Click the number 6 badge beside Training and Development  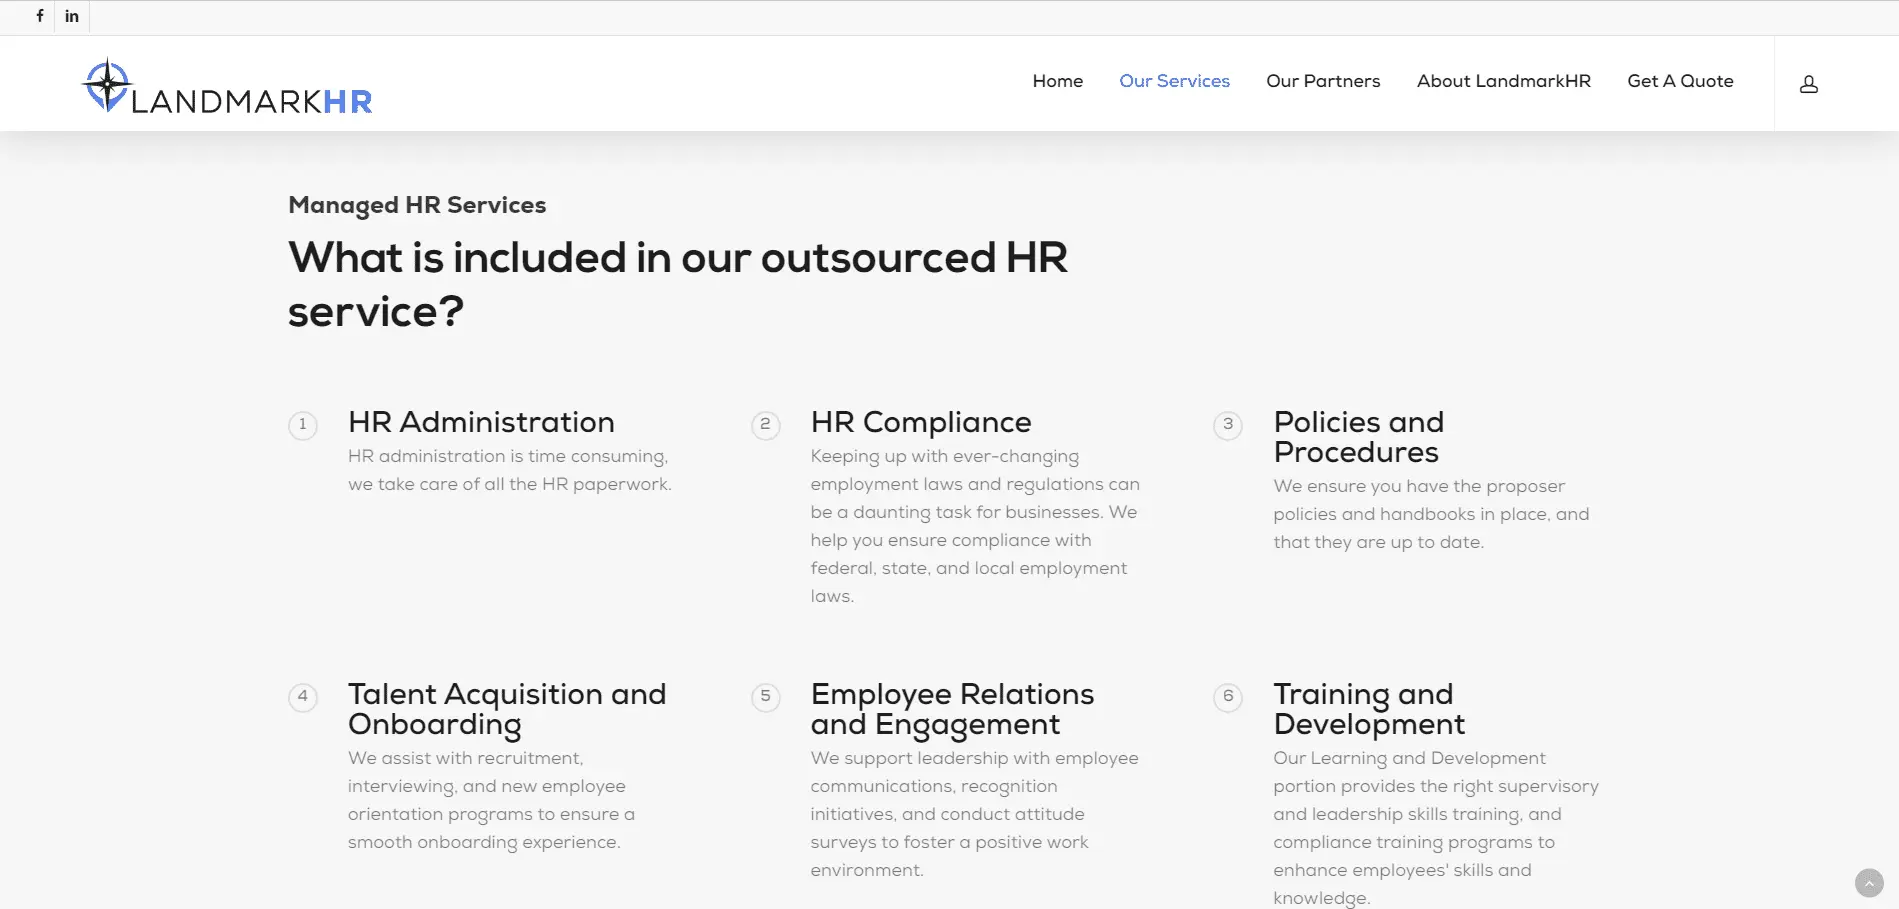point(1228,697)
